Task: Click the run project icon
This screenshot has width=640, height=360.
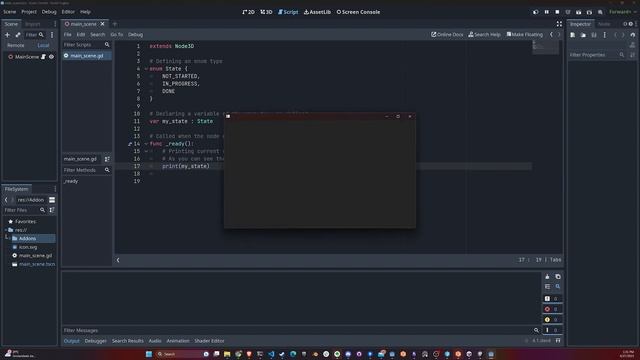Action: click(536, 12)
